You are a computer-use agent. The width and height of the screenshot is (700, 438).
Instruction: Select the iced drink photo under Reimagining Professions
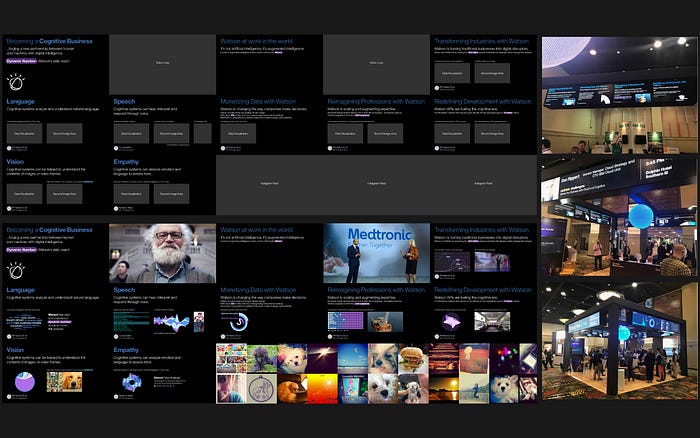tap(385, 321)
